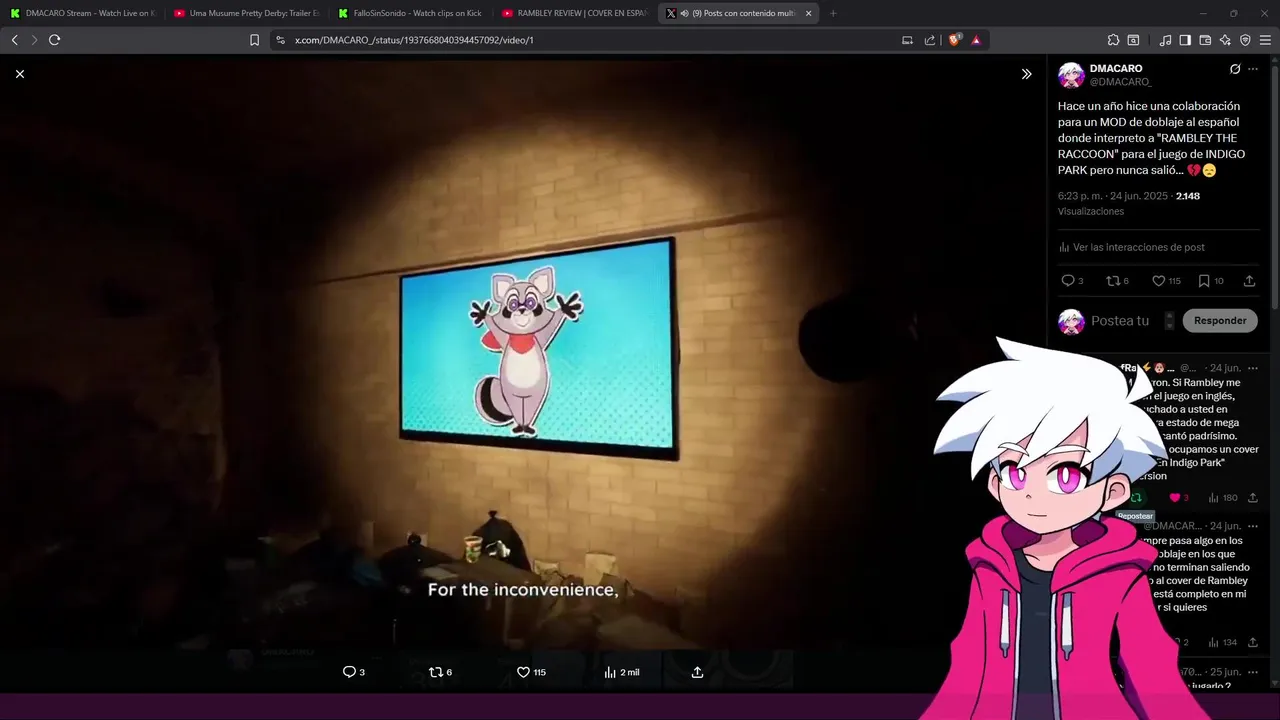
Task: Open the DMACARO profile name link
Action: 1116,68
